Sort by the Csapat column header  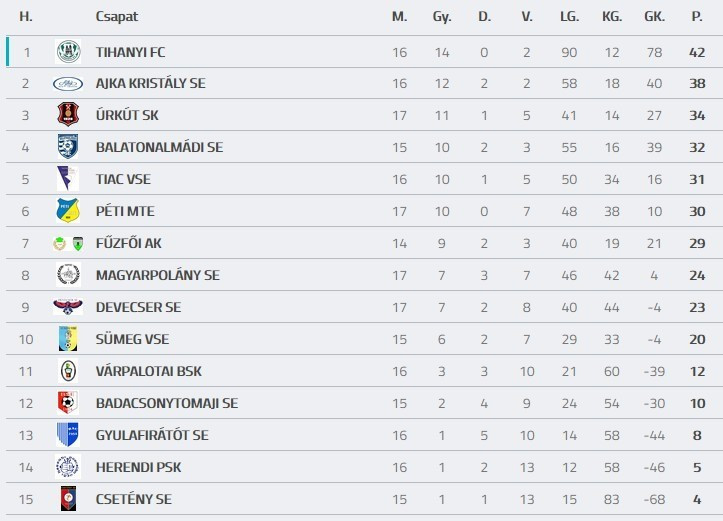(x=117, y=17)
